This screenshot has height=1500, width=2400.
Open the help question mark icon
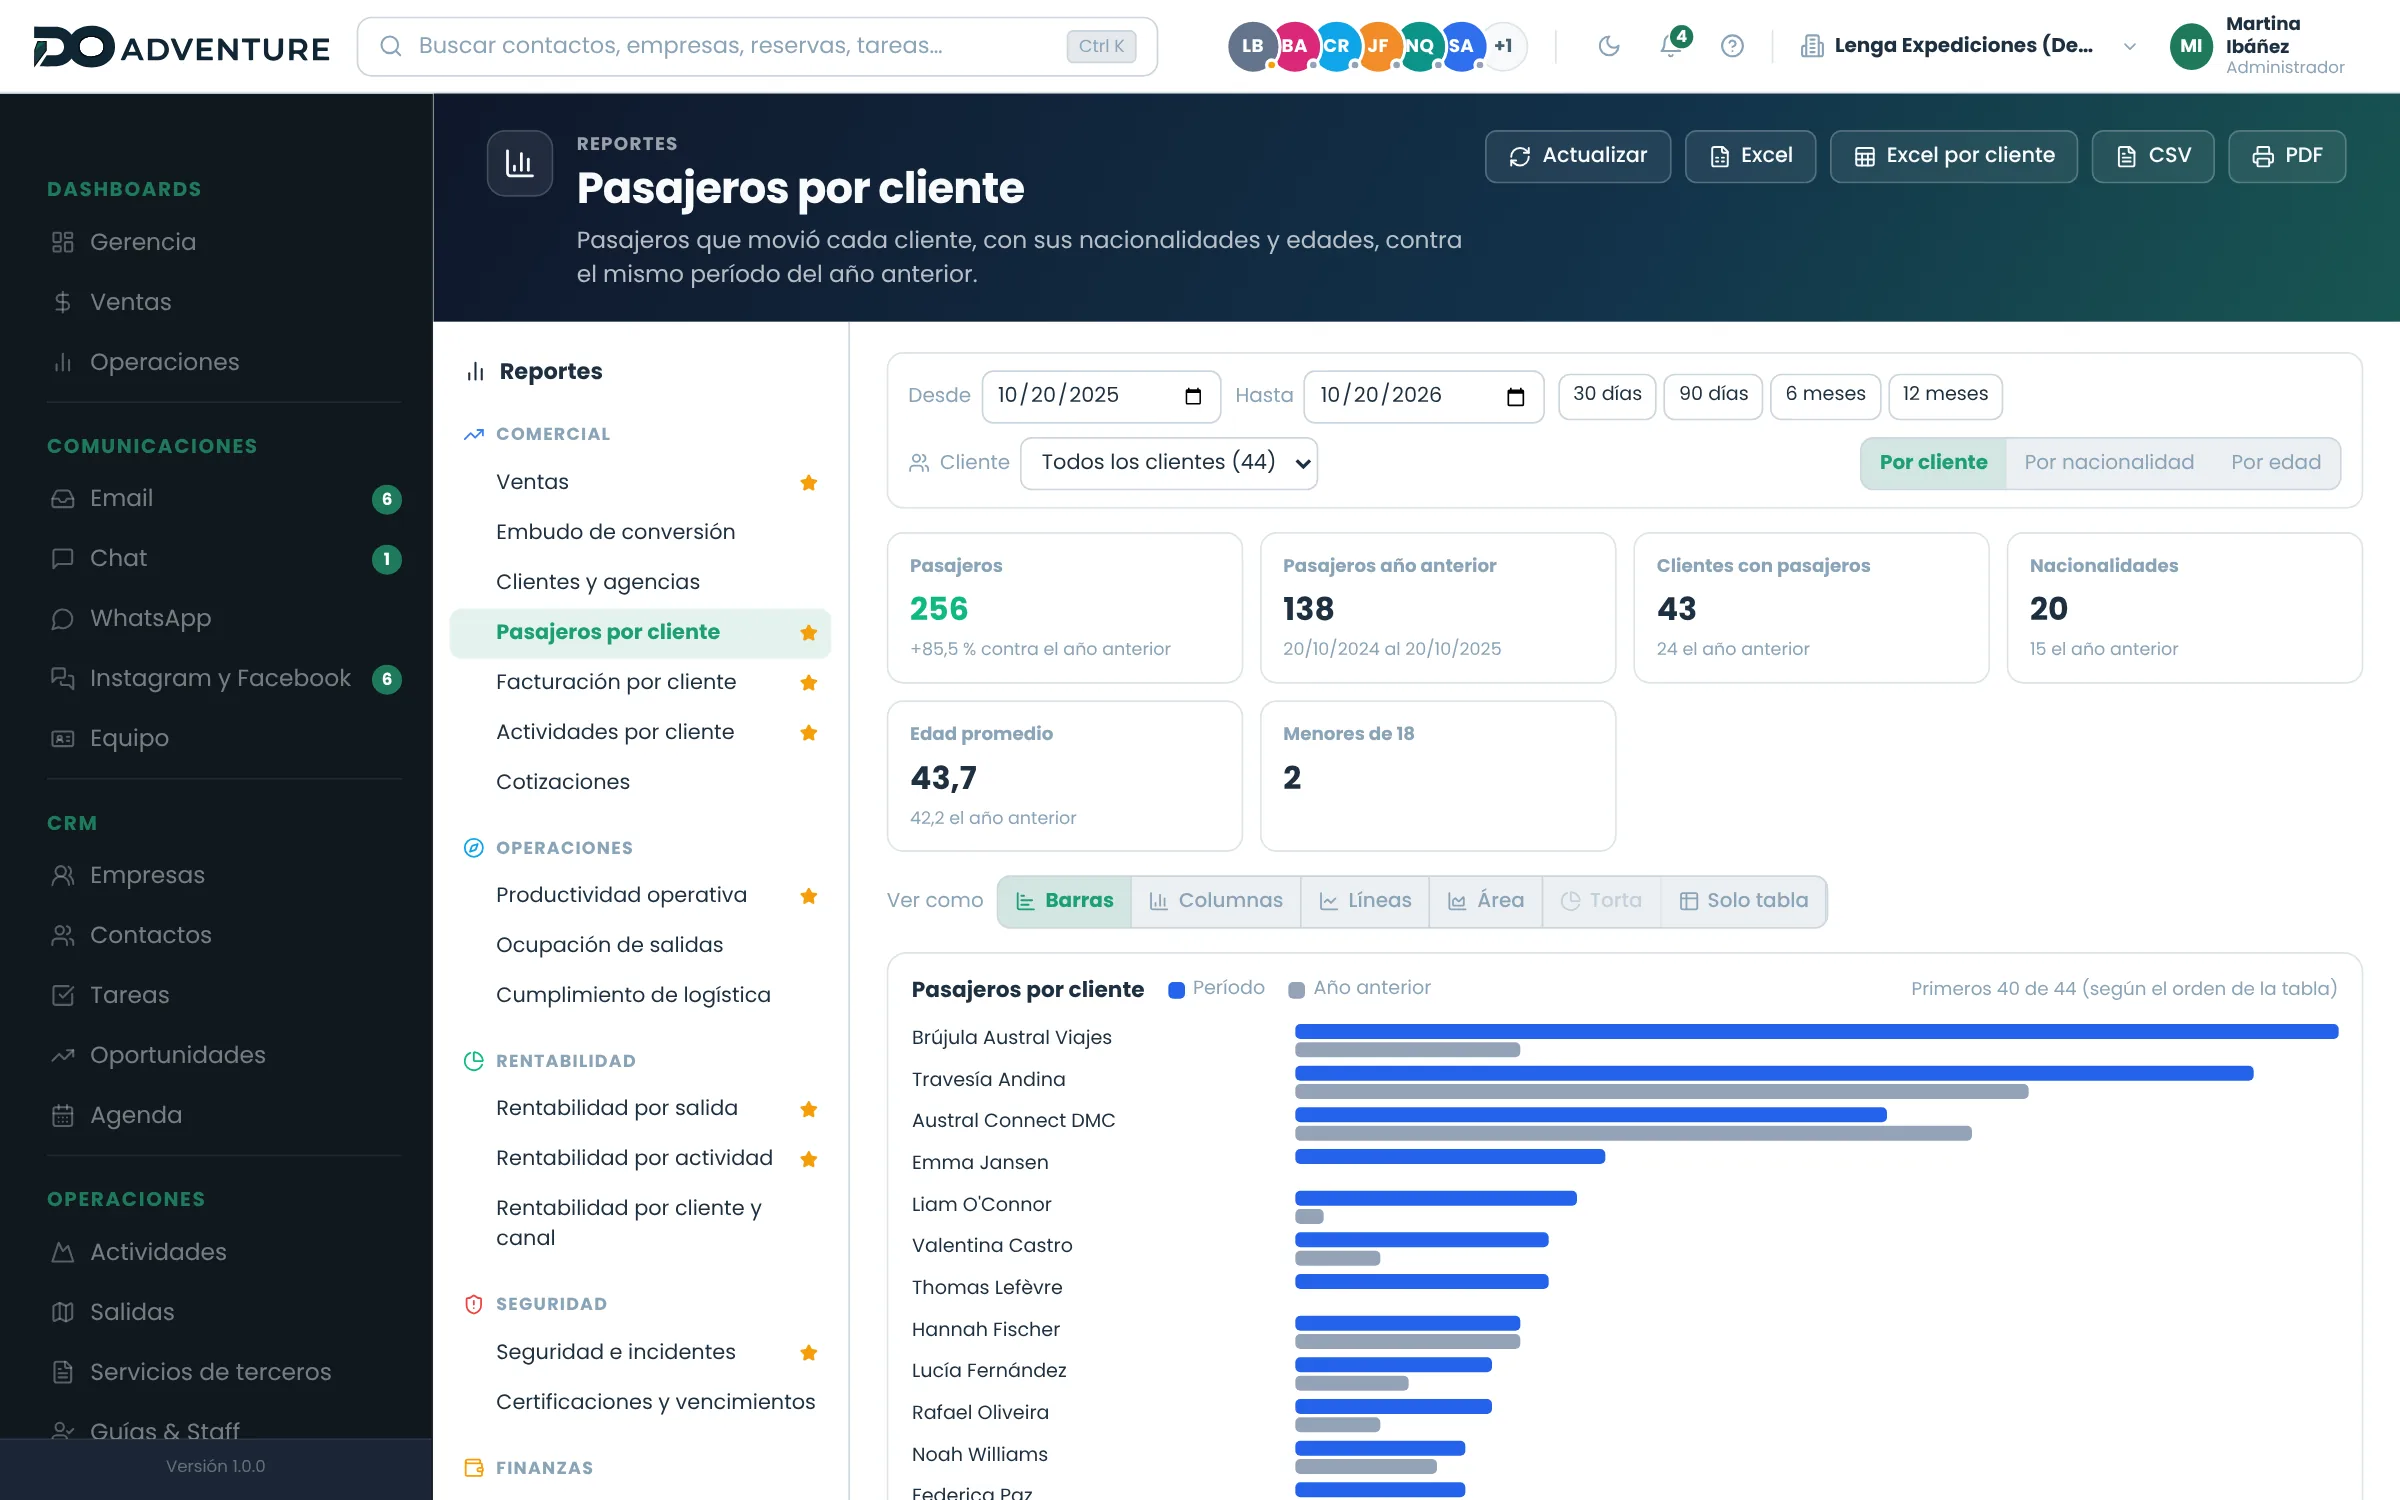(x=1732, y=46)
